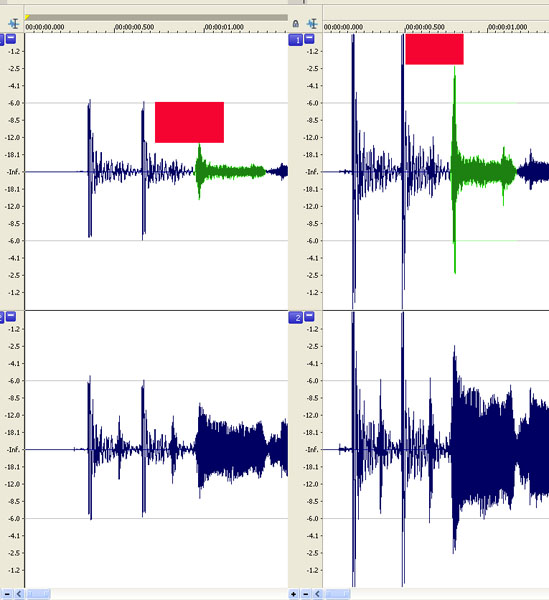Click the 00:00:00.500 mark on the left ruler

pyautogui.click(x=134, y=27)
